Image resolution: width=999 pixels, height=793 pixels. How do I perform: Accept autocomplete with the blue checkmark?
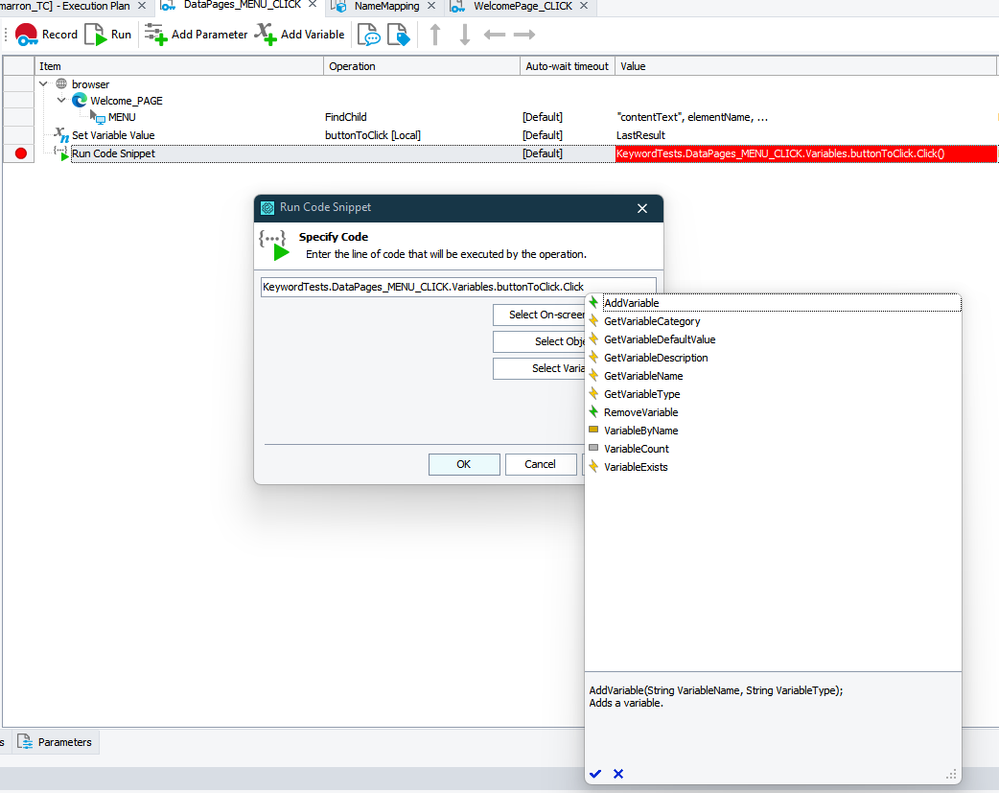pyautogui.click(x=595, y=774)
